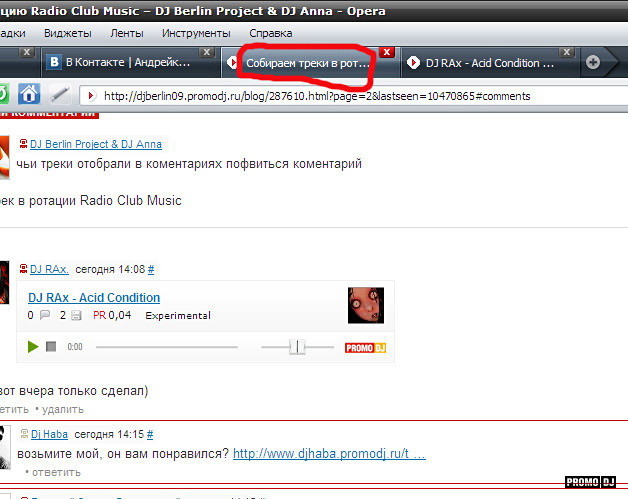Click ответить under the Dj Haba comment

point(56,473)
